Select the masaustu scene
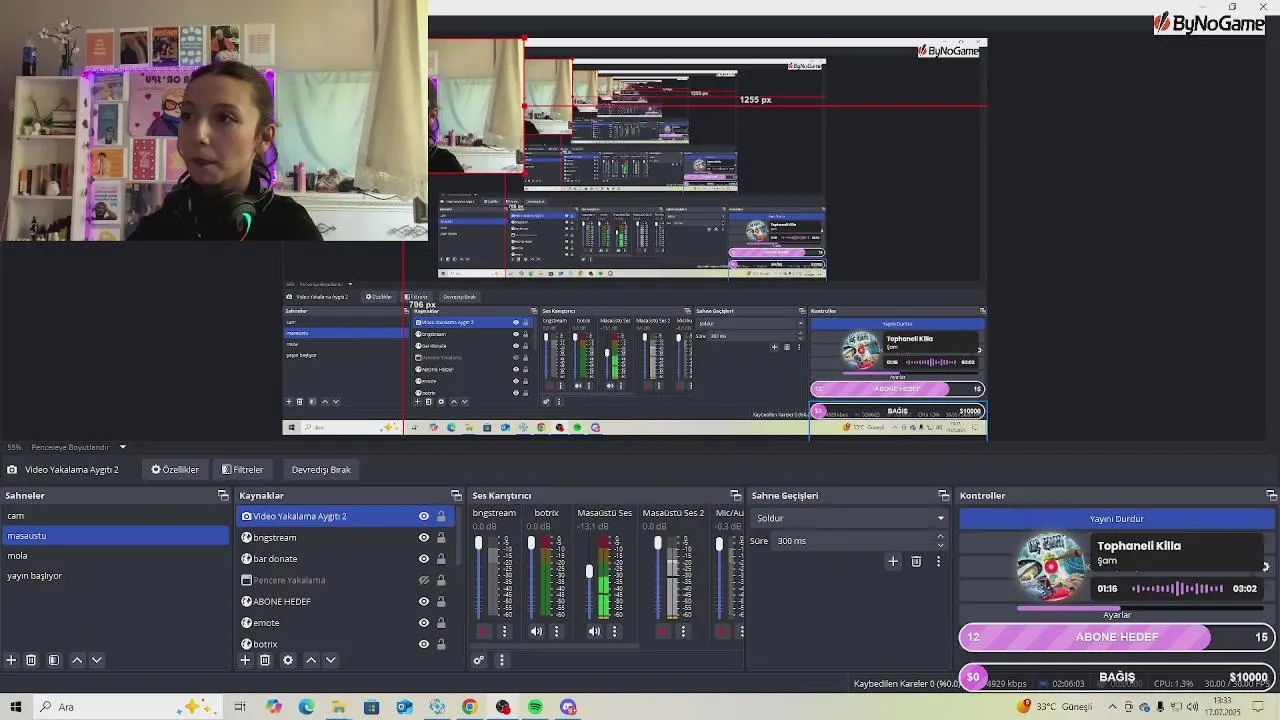The image size is (1280, 720). (x=115, y=536)
